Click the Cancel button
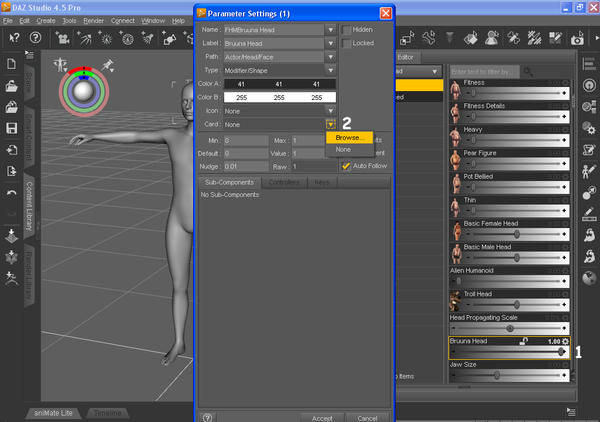Screen dimensions: 600x422 click(367, 418)
